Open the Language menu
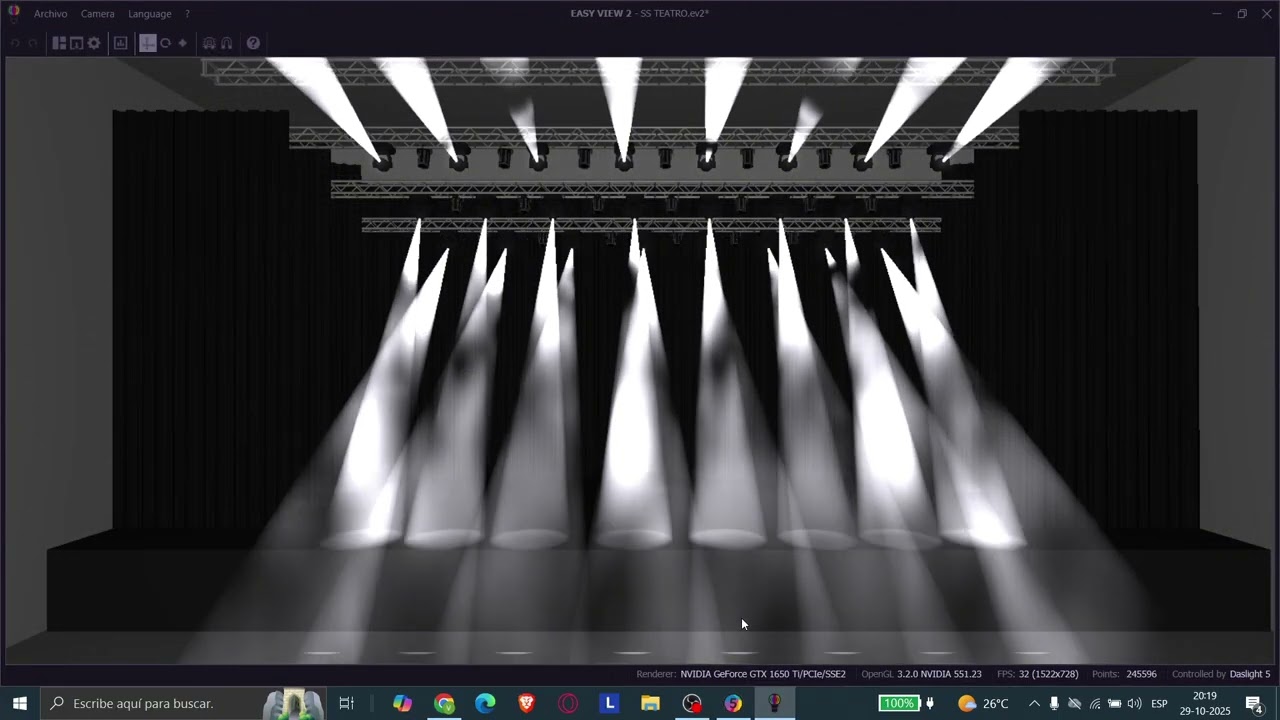The image size is (1280, 720). coord(149,14)
